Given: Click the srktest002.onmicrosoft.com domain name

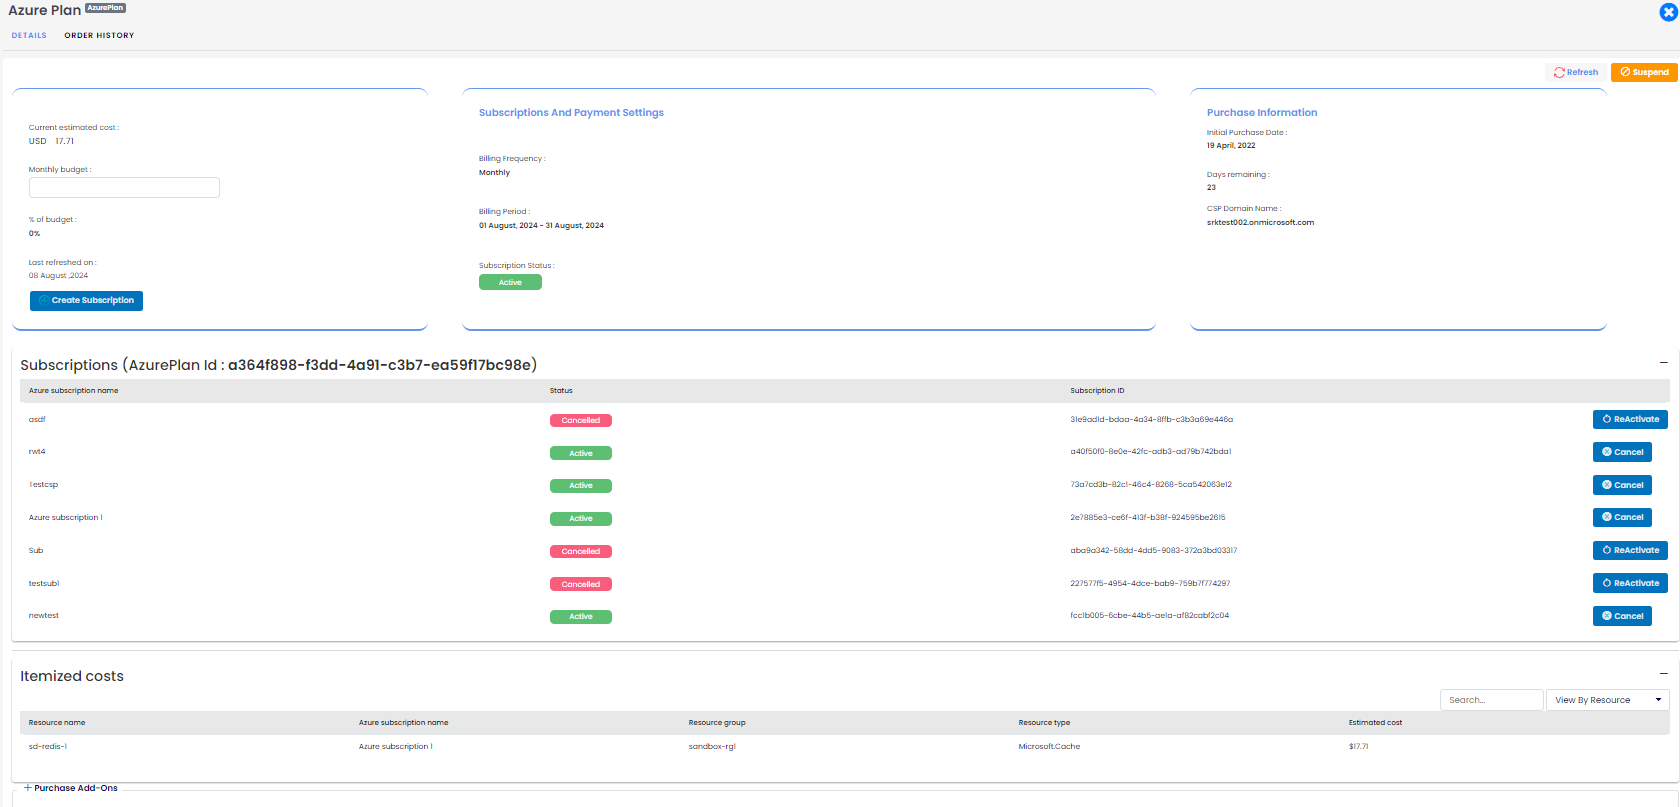Looking at the screenshot, I should pos(1260,222).
